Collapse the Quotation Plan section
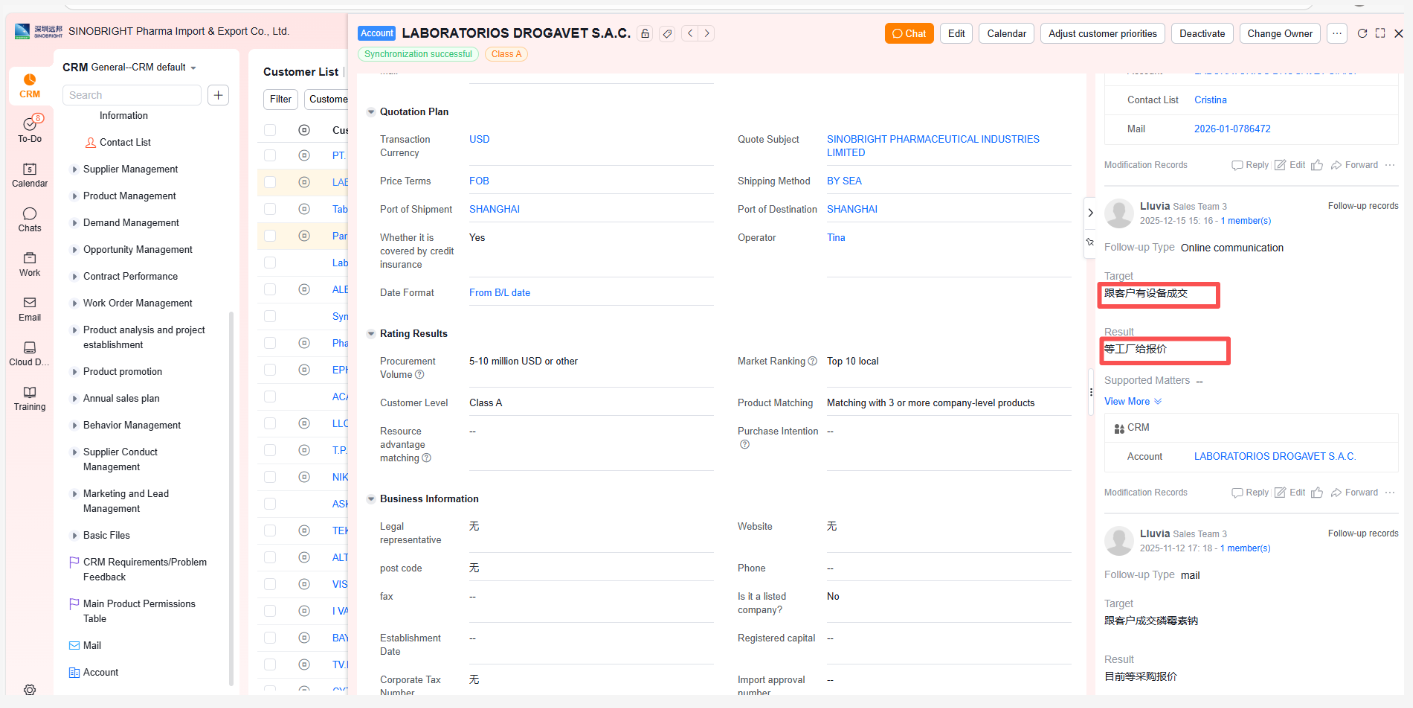The height and width of the screenshot is (708, 1413). [x=371, y=112]
